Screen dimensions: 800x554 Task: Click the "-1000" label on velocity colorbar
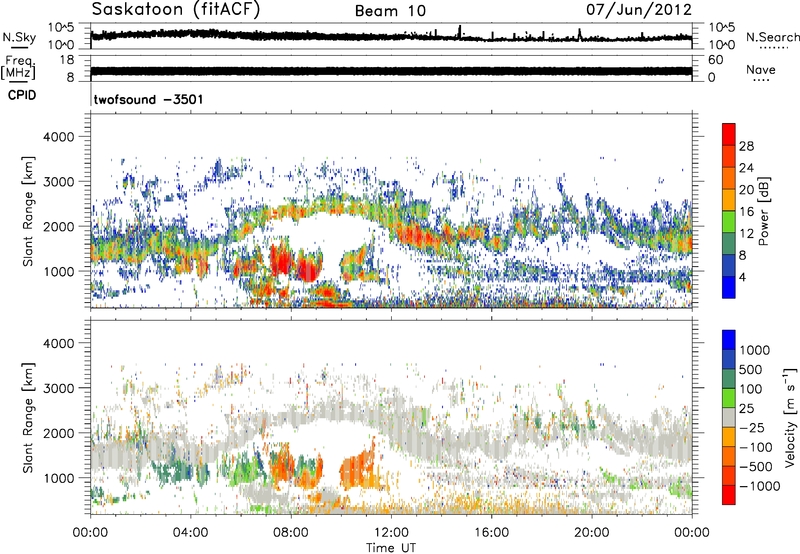[x=760, y=486]
